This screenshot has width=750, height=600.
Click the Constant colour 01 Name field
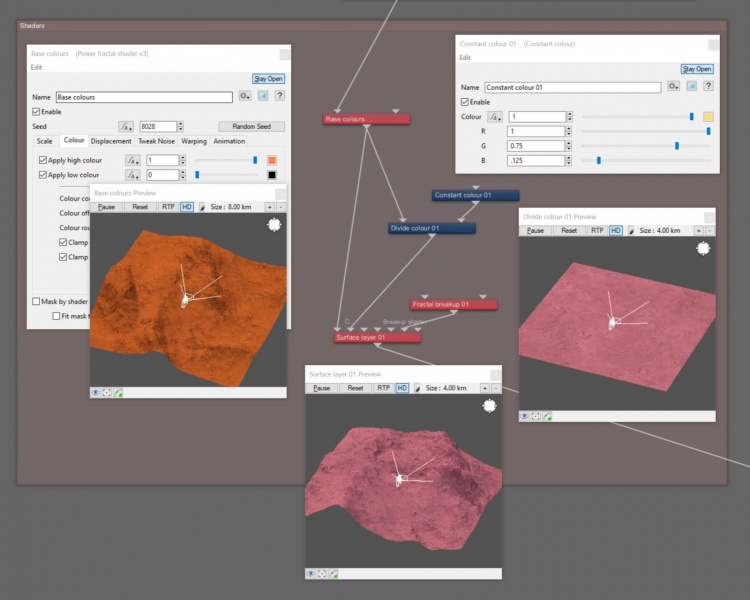click(x=573, y=88)
